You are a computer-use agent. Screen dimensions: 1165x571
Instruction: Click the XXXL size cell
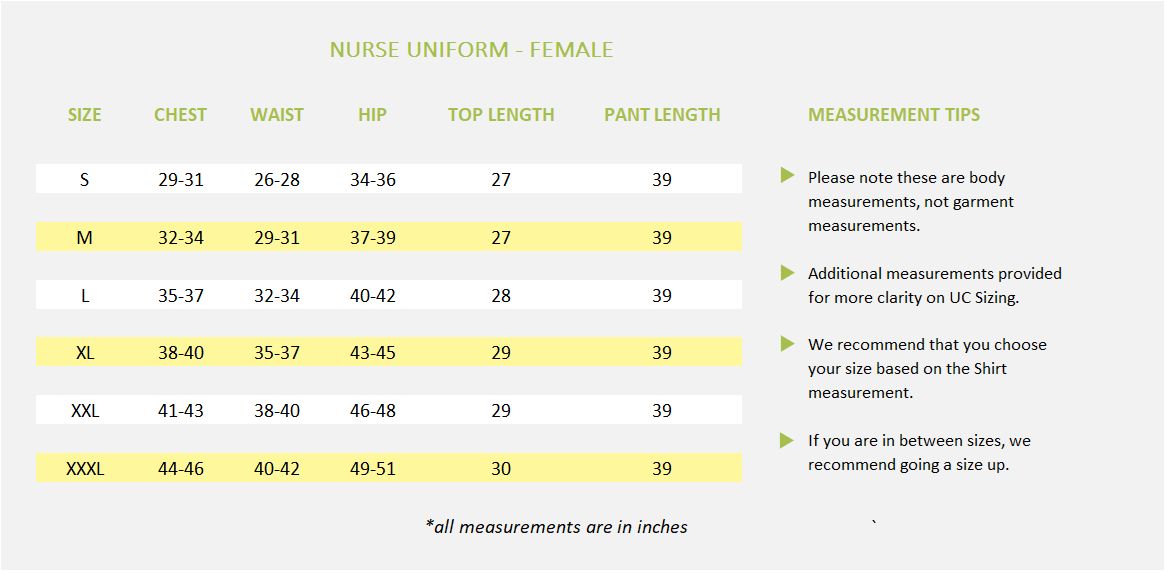point(85,468)
